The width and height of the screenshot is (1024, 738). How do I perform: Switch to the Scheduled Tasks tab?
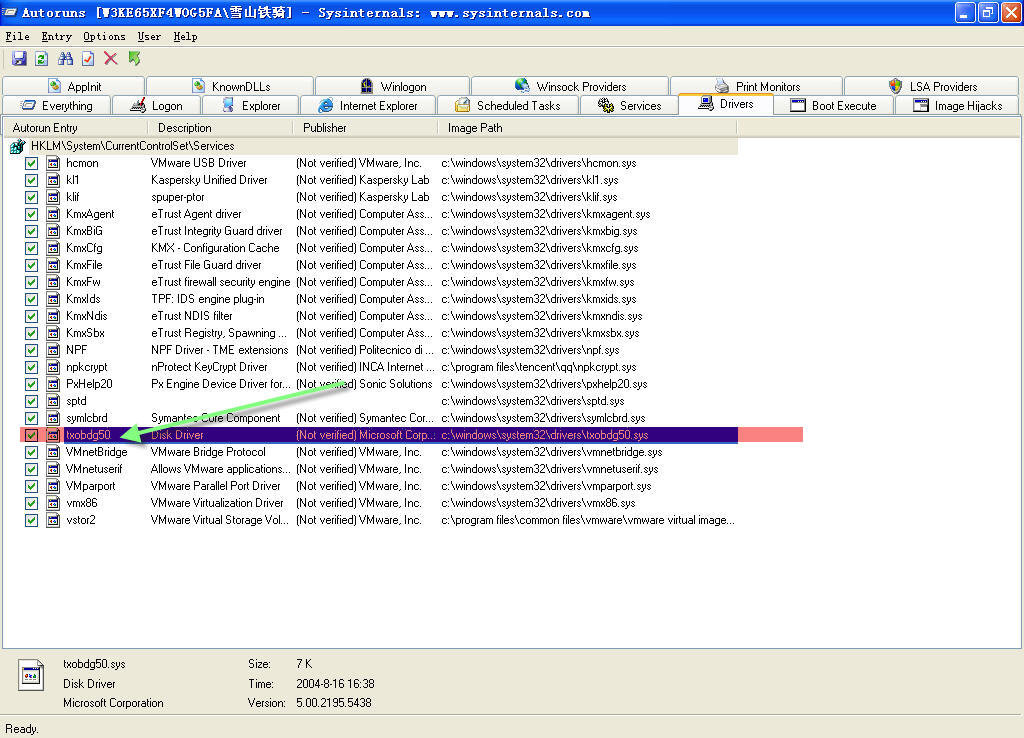click(507, 106)
